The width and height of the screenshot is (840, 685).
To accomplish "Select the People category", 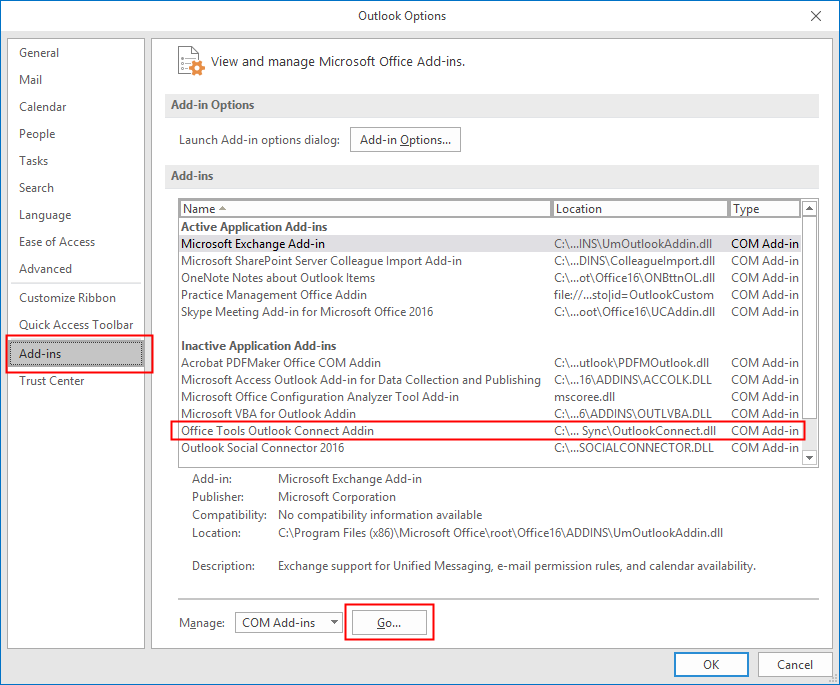I will pyautogui.click(x=37, y=133).
